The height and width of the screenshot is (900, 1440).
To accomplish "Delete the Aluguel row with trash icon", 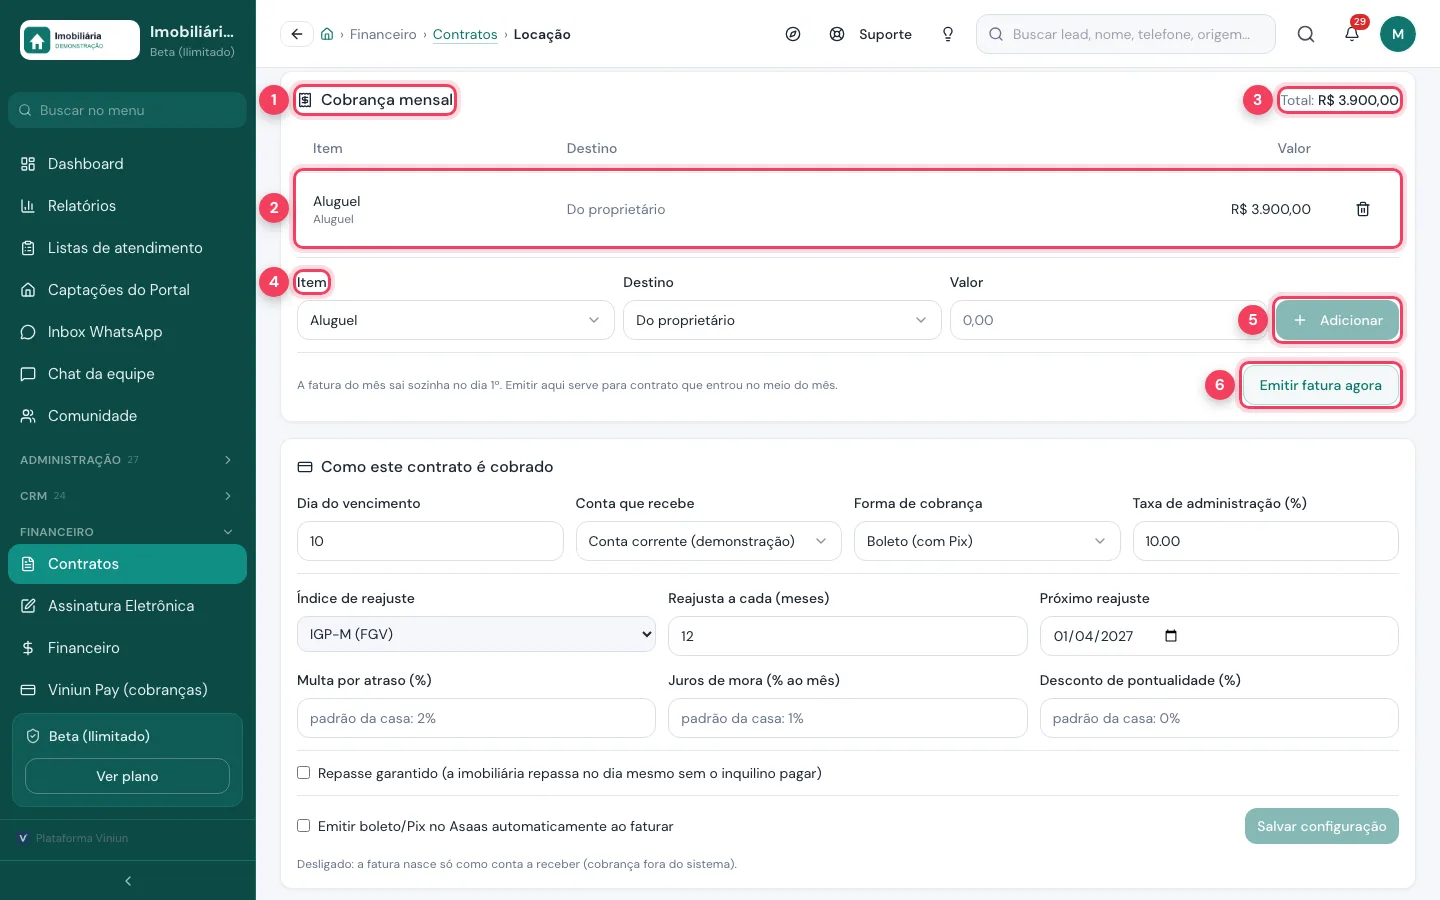I will click(1363, 209).
